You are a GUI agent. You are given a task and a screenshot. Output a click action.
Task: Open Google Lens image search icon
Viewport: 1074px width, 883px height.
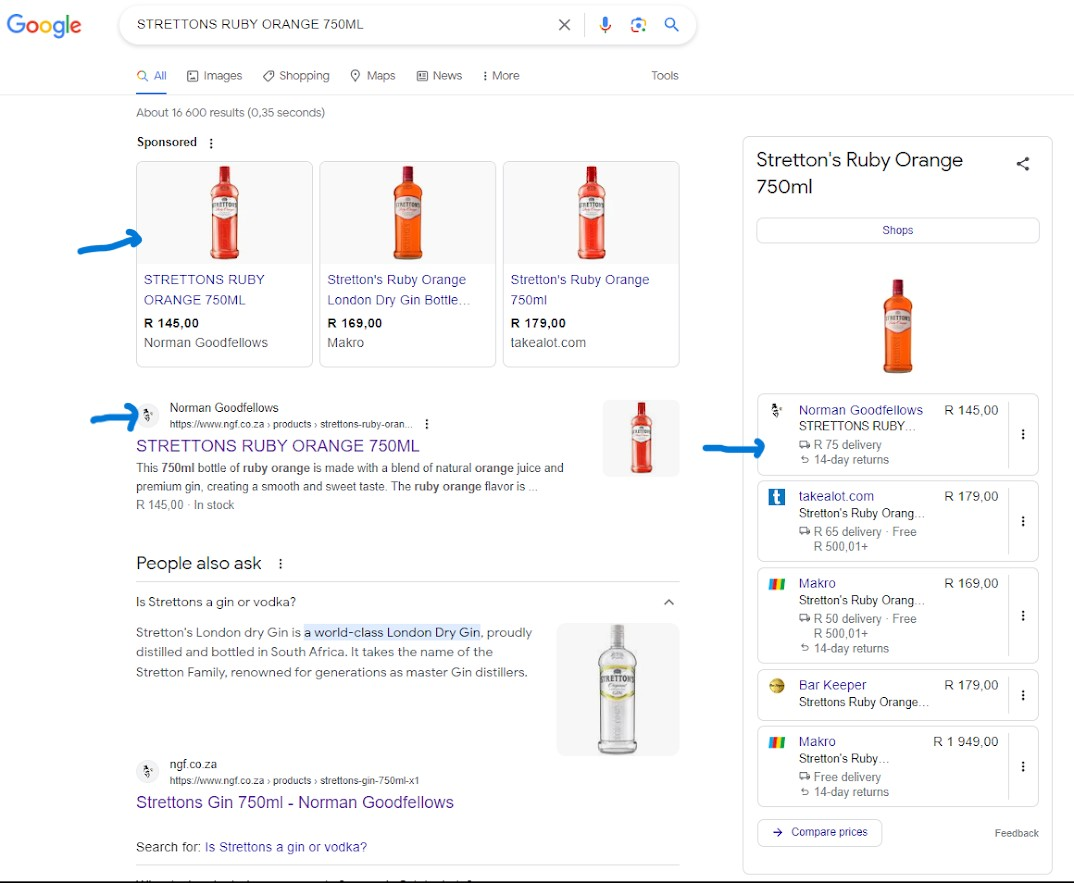[x=638, y=25]
